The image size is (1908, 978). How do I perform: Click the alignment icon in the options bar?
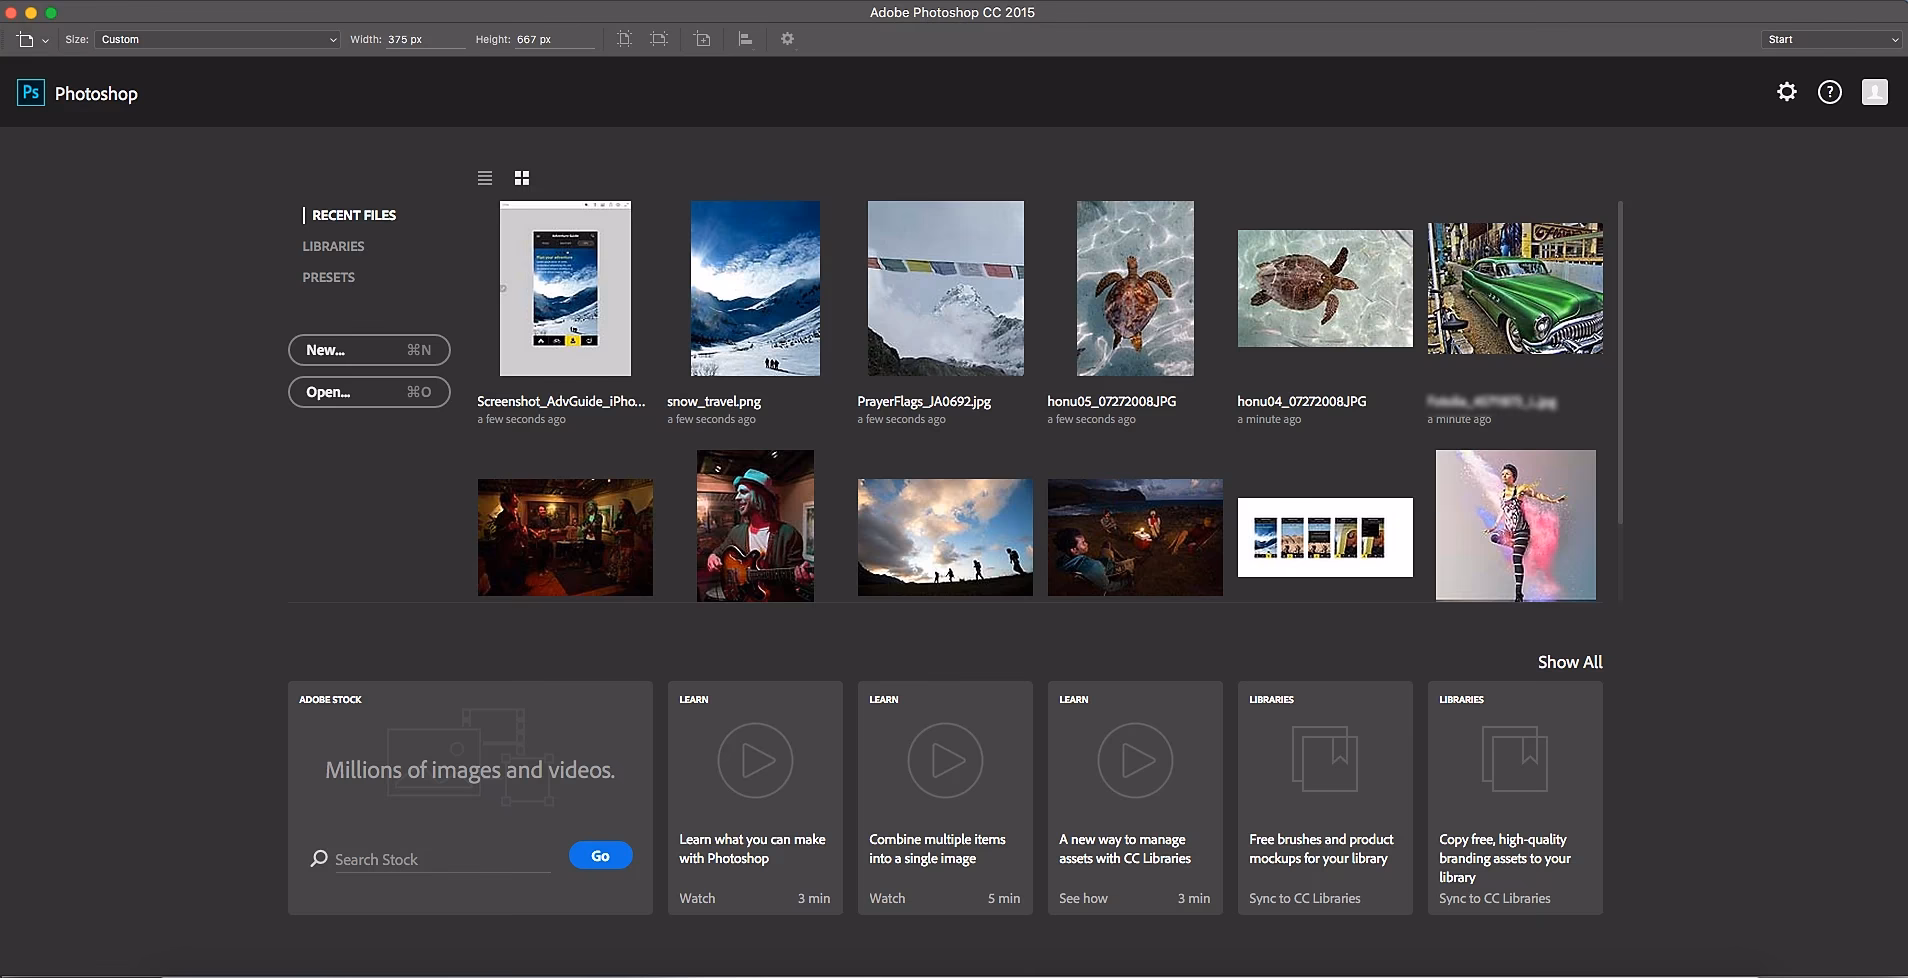[x=745, y=38]
